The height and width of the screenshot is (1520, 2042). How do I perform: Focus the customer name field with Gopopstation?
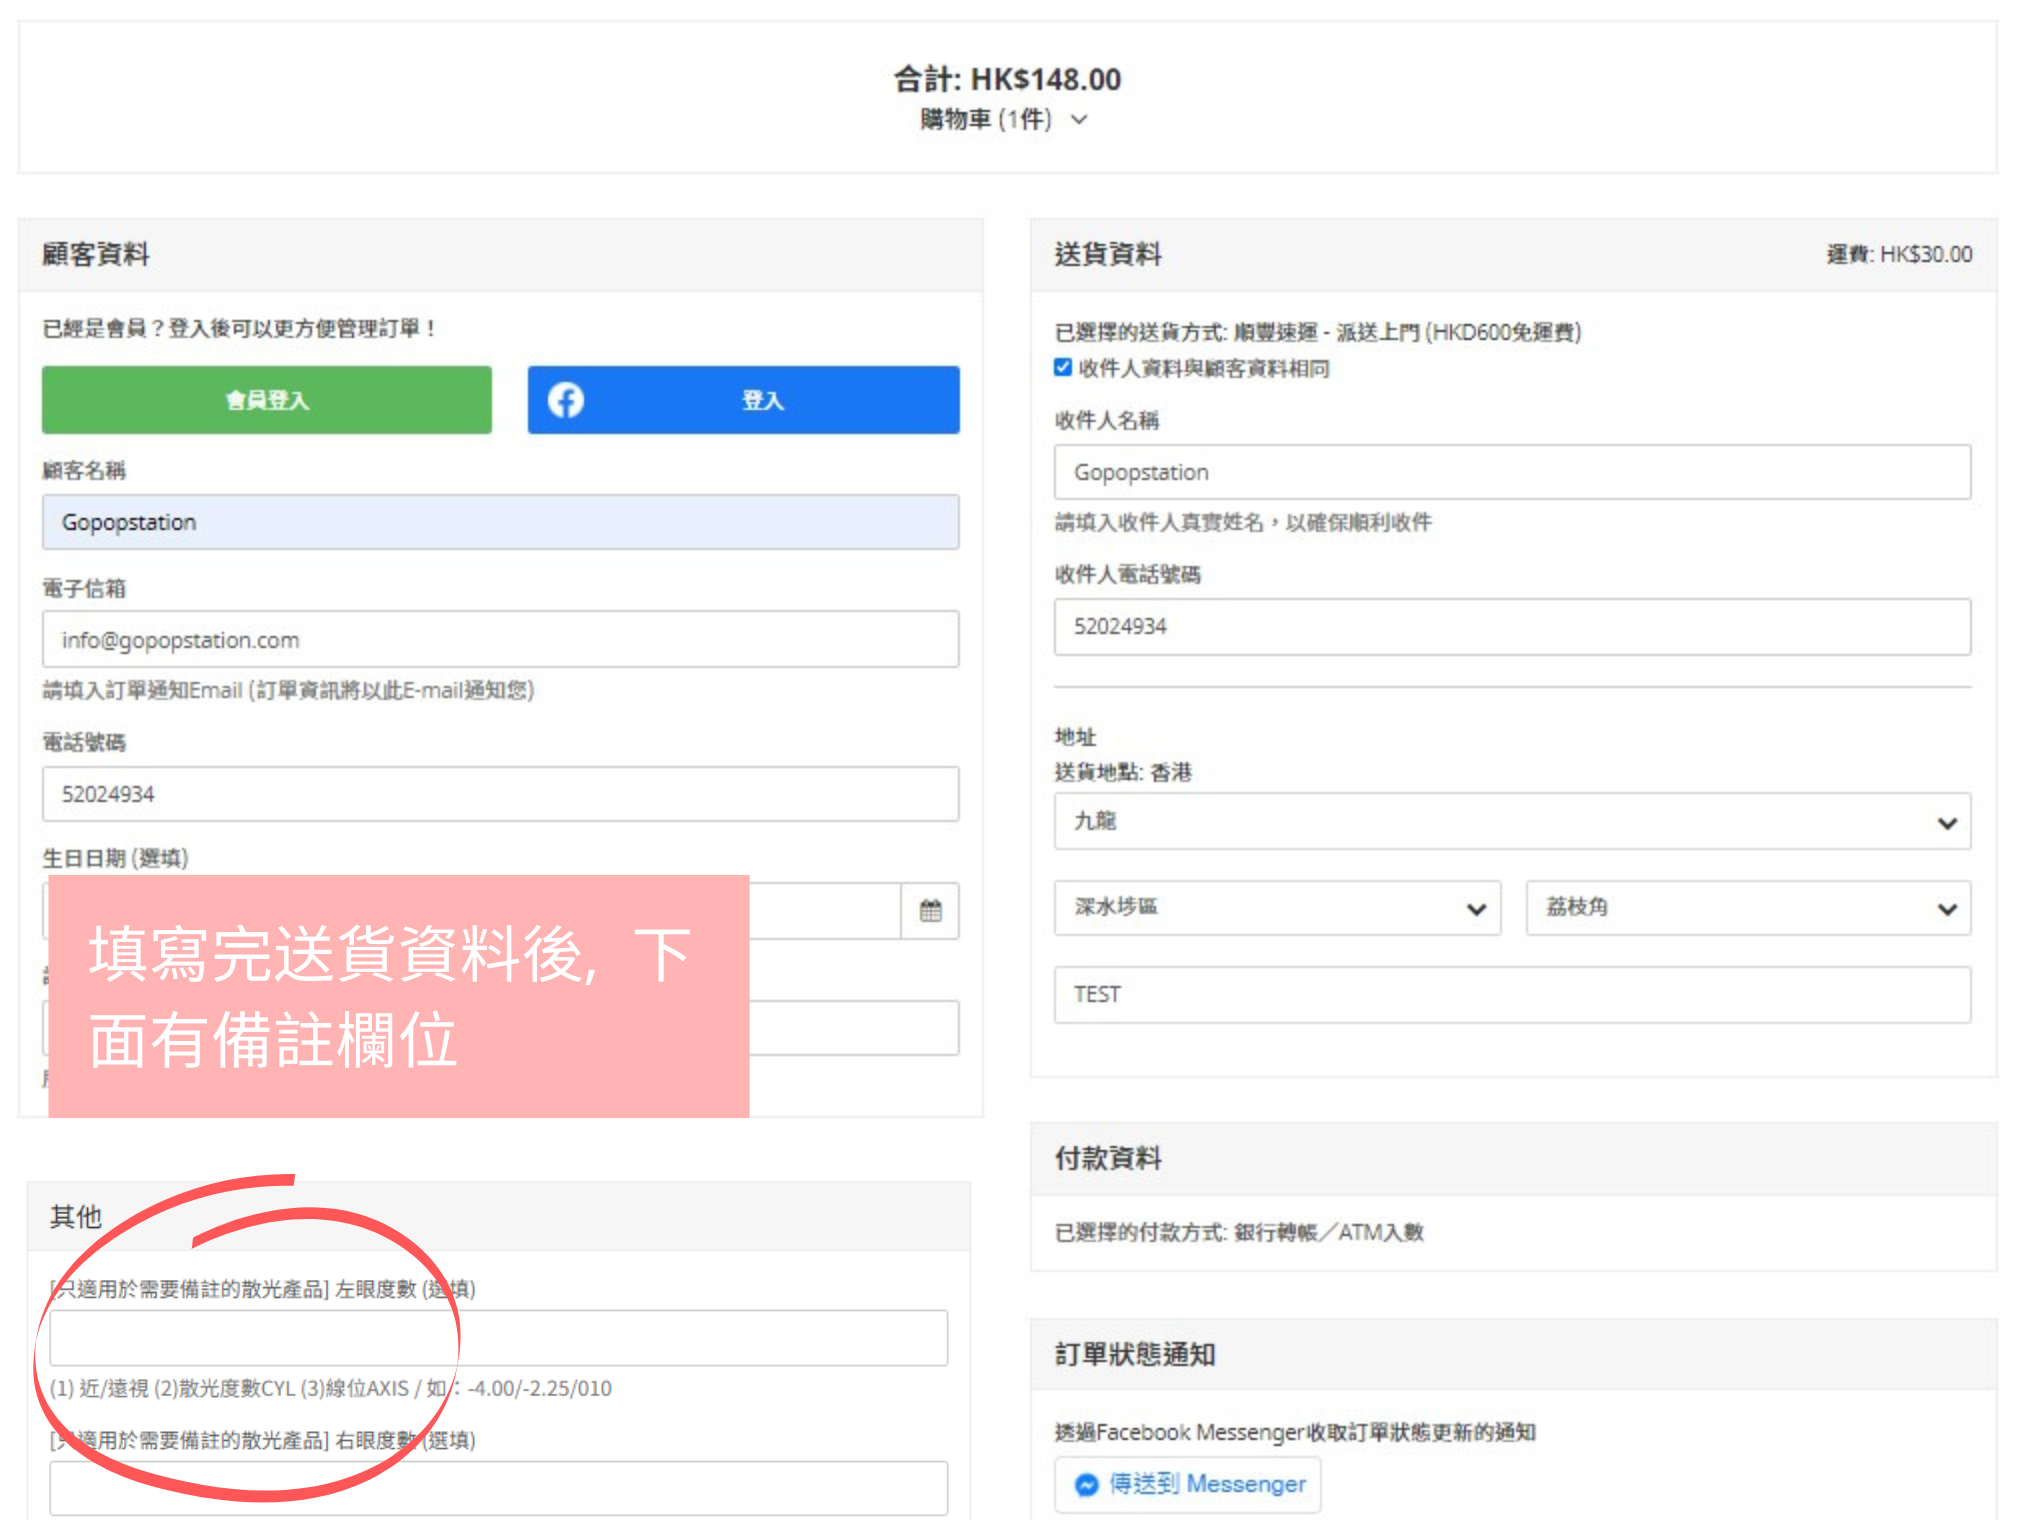pyautogui.click(x=500, y=522)
